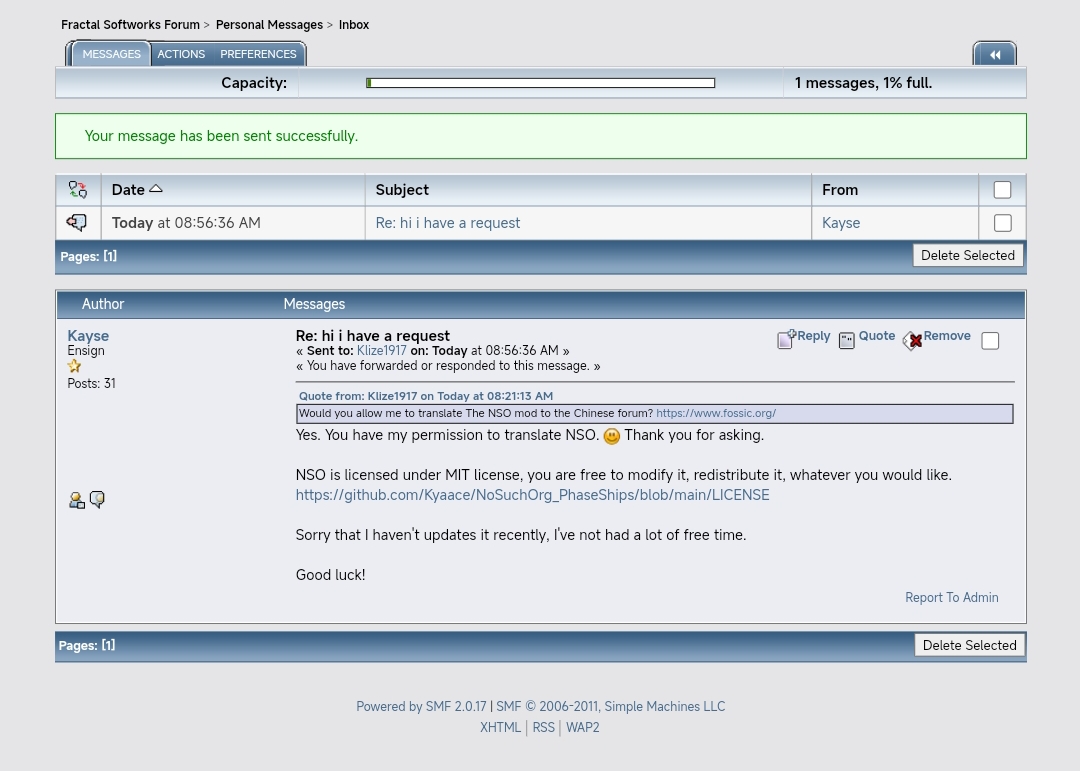The width and height of the screenshot is (1080, 771).
Task: Click Report To Admin on the message
Action: coord(951,598)
